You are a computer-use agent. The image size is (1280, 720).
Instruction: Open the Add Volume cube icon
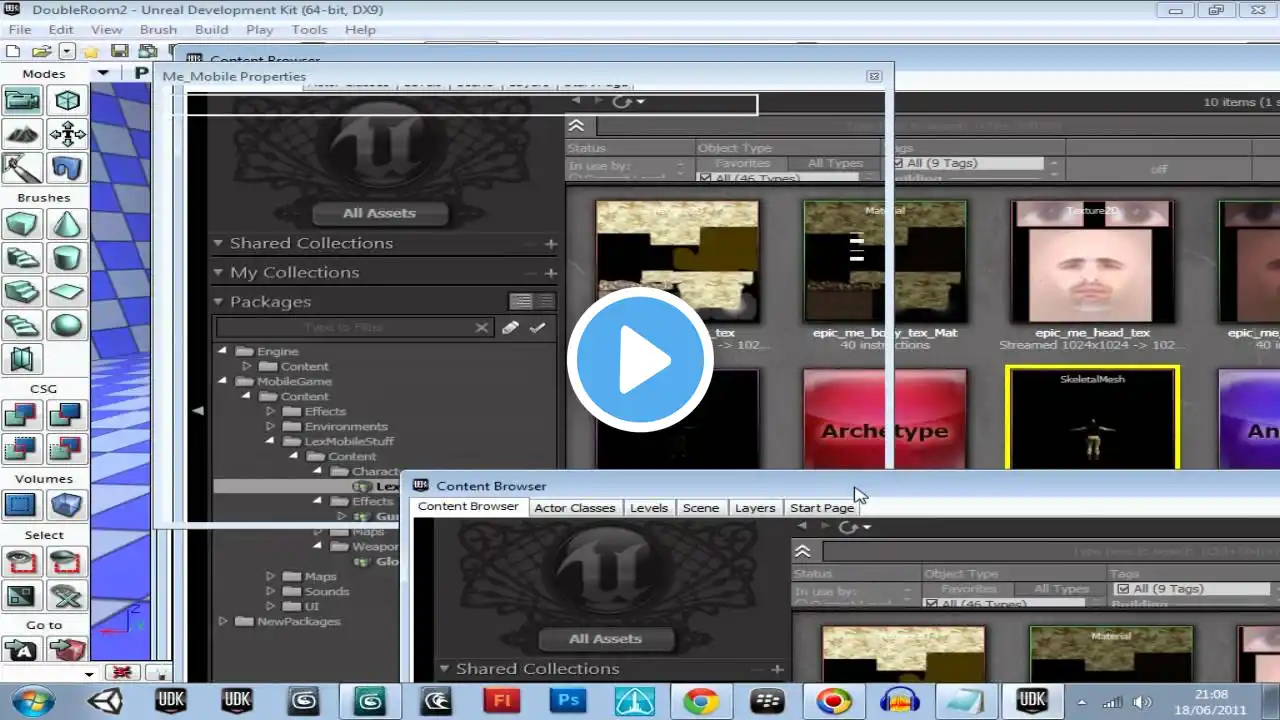67,505
